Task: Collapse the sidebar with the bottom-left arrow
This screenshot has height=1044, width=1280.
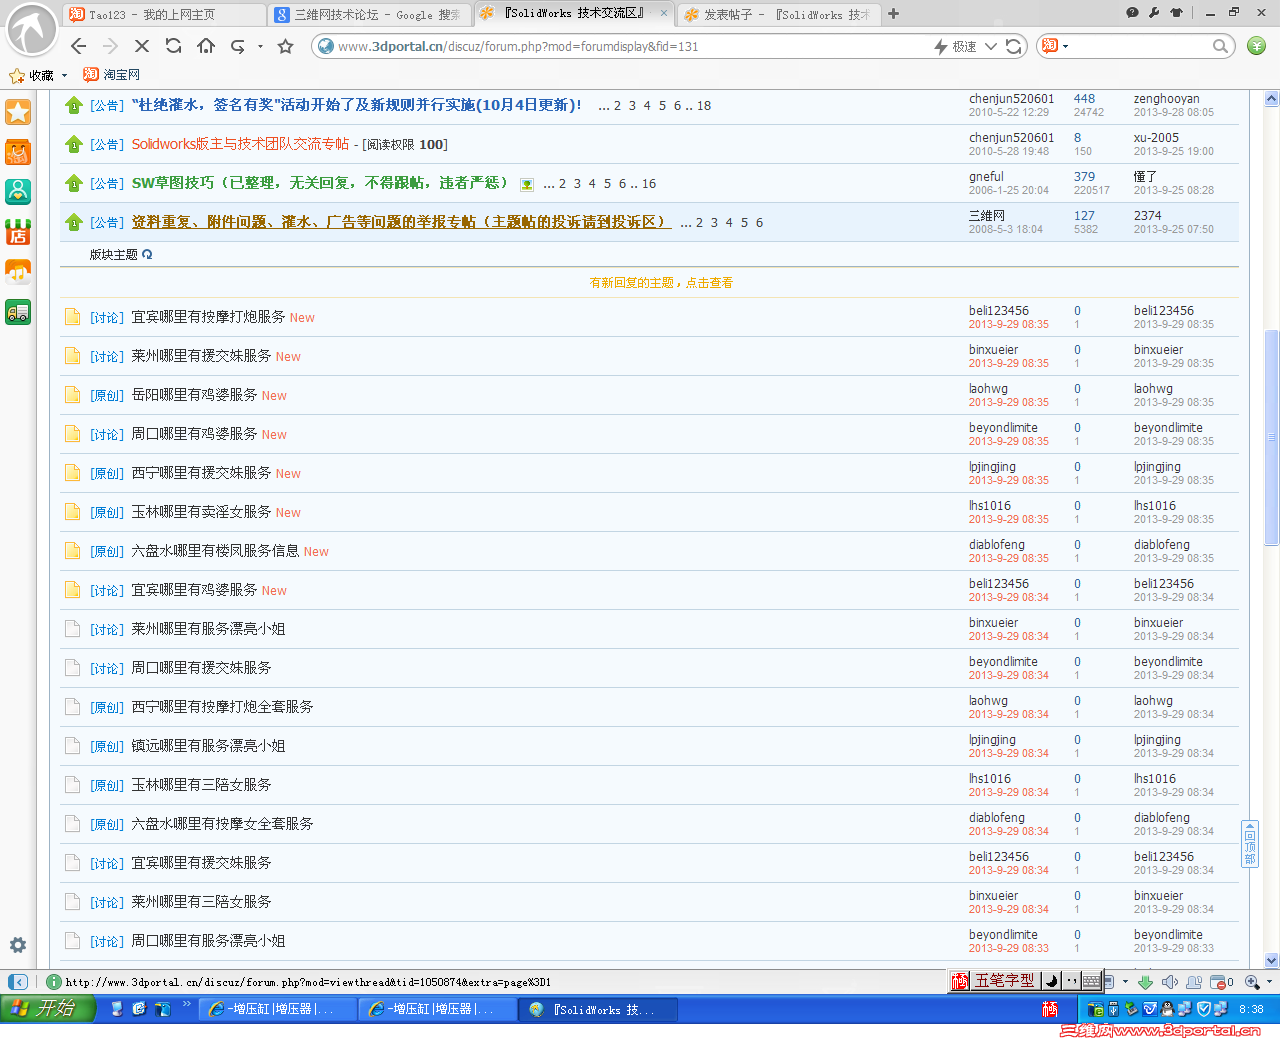Action: pyautogui.click(x=17, y=982)
